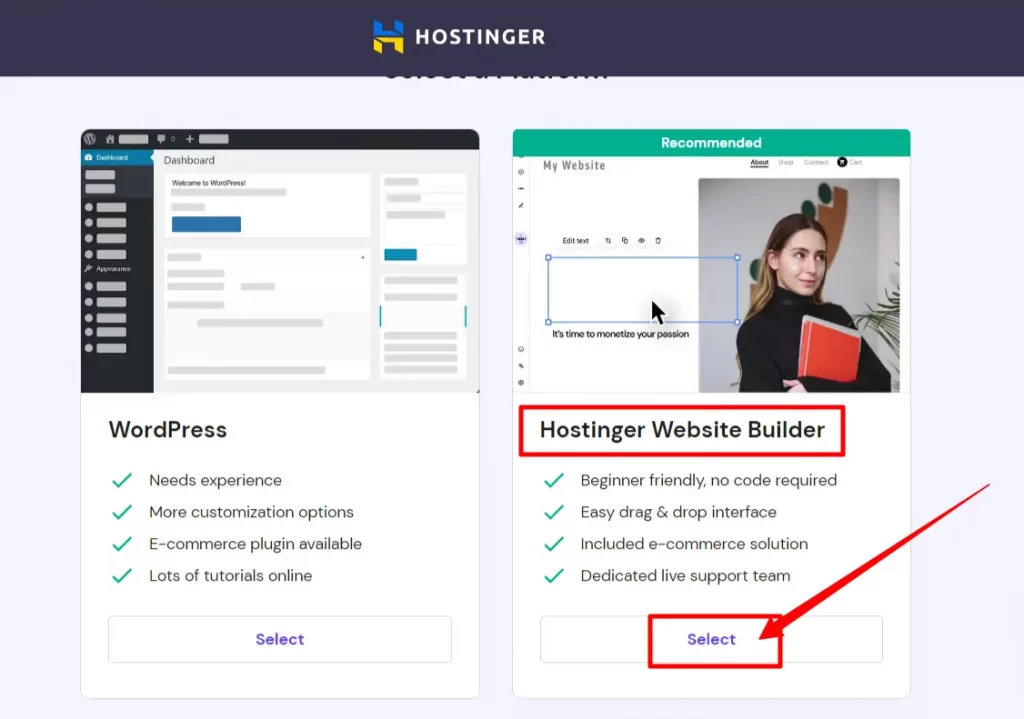This screenshot has height=719, width=1024.
Task: Click the checkmark beside 'More customization options'
Action: pyautogui.click(x=122, y=513)
